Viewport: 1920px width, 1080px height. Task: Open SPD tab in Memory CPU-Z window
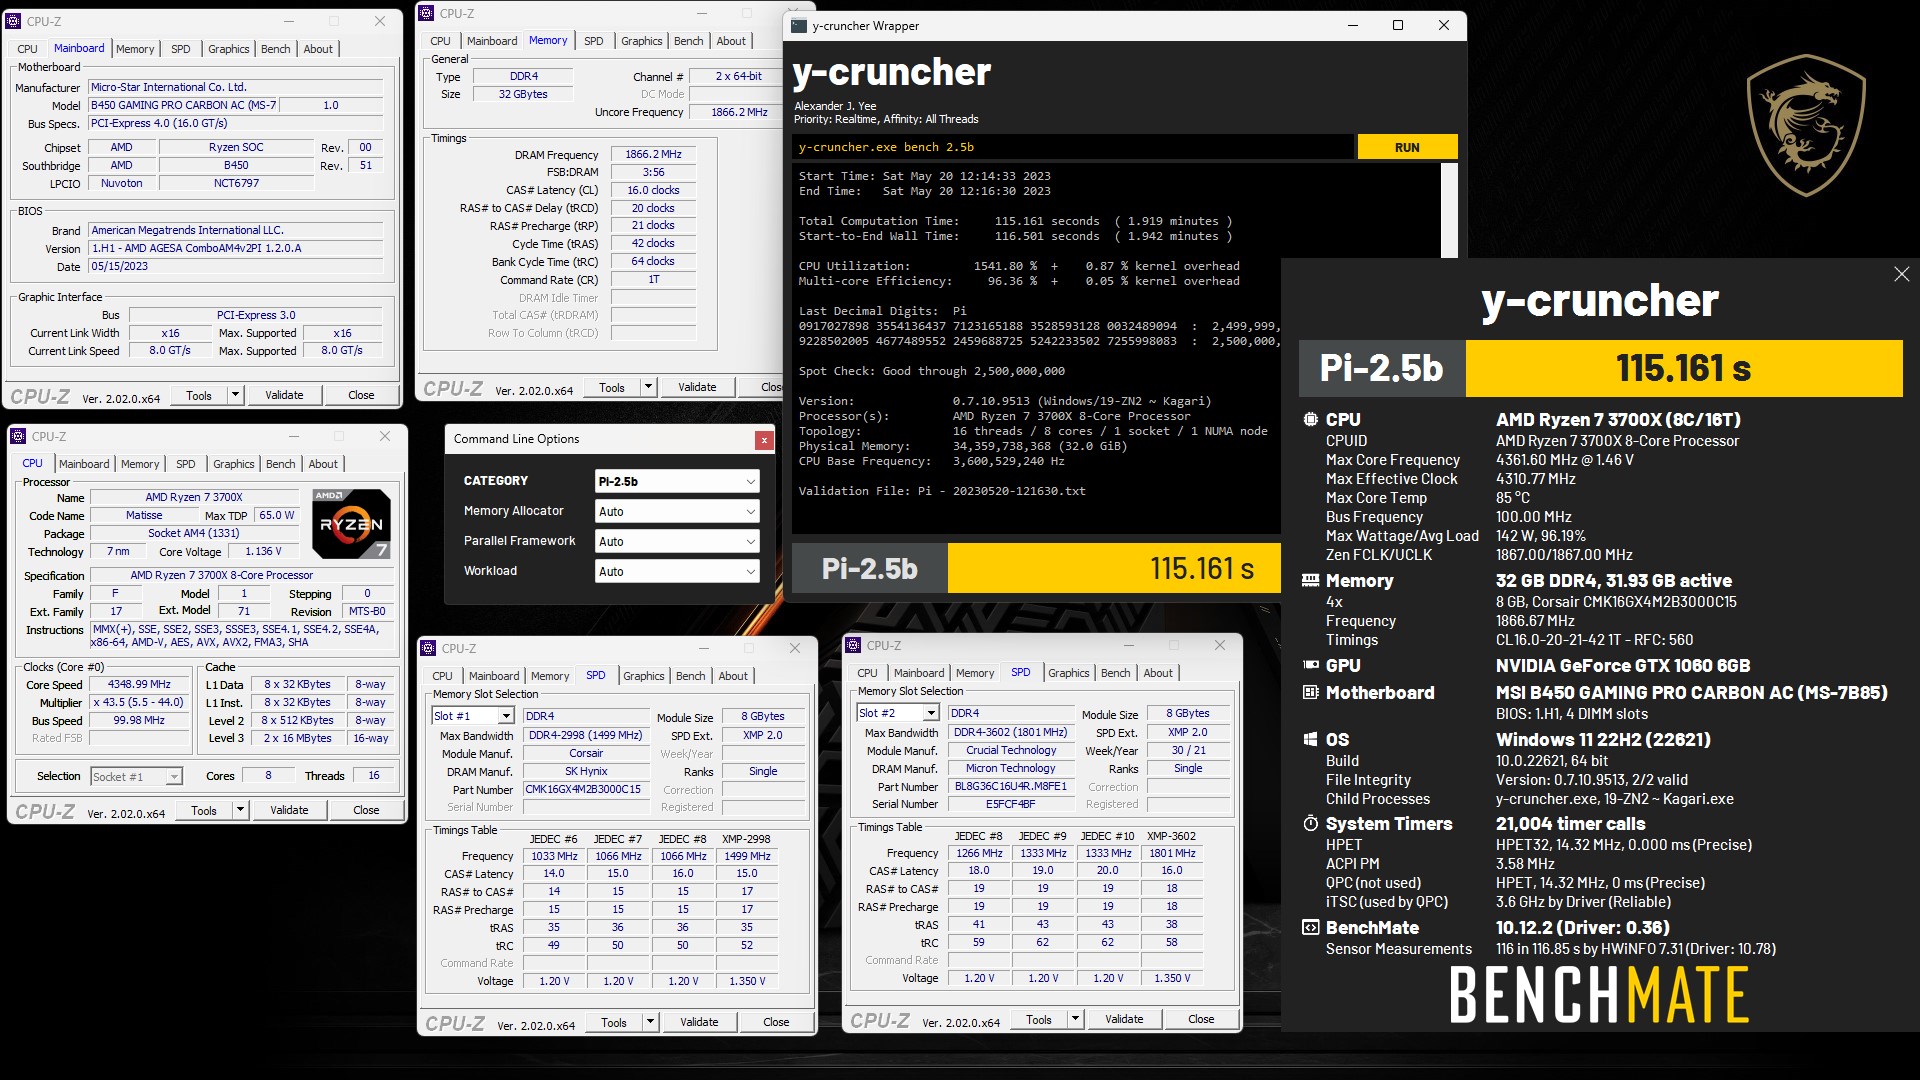click(x=594, y=41)
